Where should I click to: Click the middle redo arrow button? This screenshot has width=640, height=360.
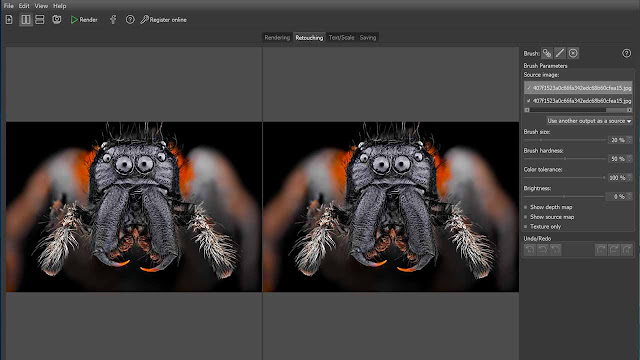614,250
